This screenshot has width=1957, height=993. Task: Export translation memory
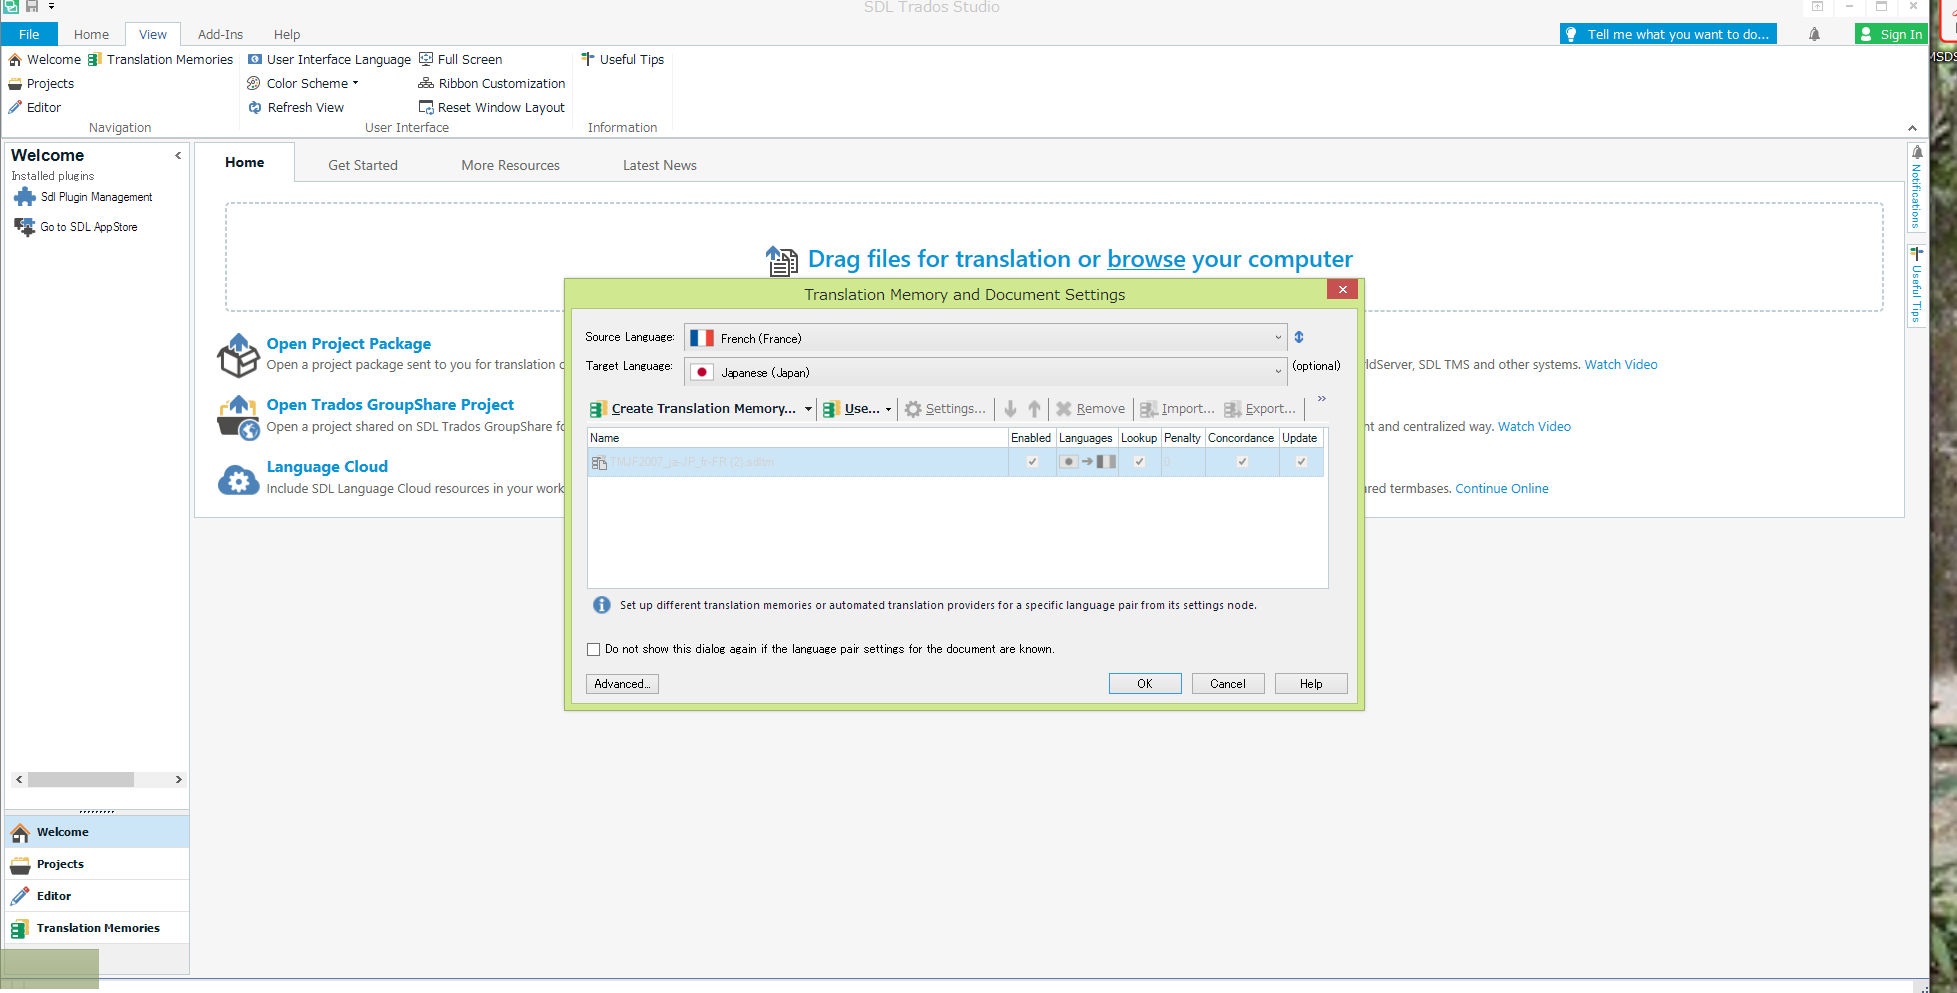pyautogui.click(x=1260, y=408)
